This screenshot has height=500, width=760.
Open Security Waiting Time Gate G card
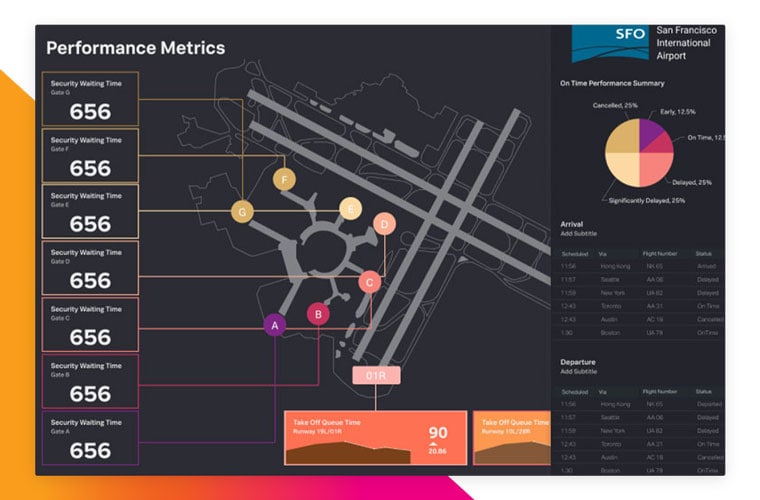click(90, 99)
